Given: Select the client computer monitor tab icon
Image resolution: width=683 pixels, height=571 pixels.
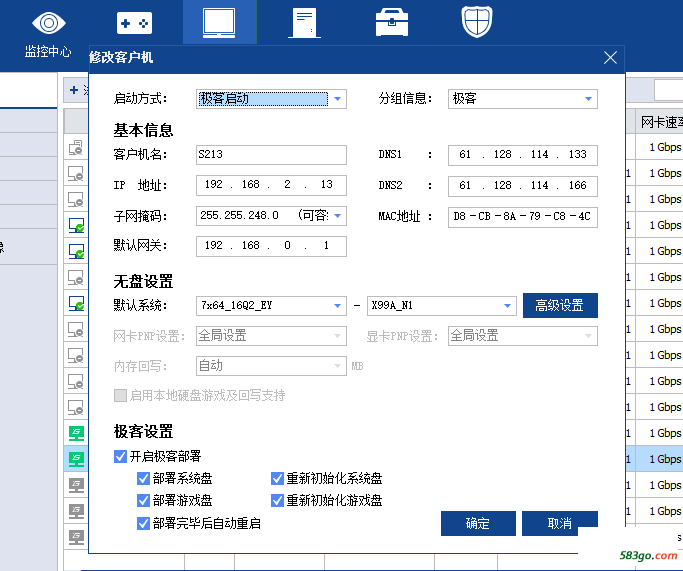Looking at the screenshot, I should (219, 23).
